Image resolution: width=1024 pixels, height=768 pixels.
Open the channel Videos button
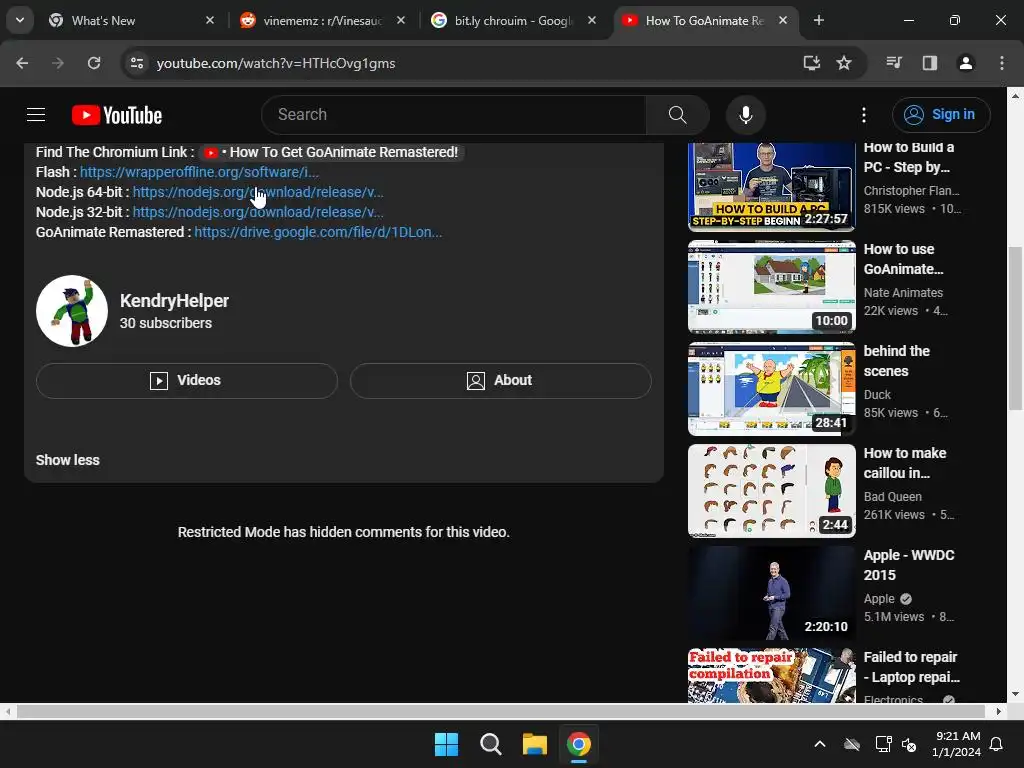coord(187,381)
